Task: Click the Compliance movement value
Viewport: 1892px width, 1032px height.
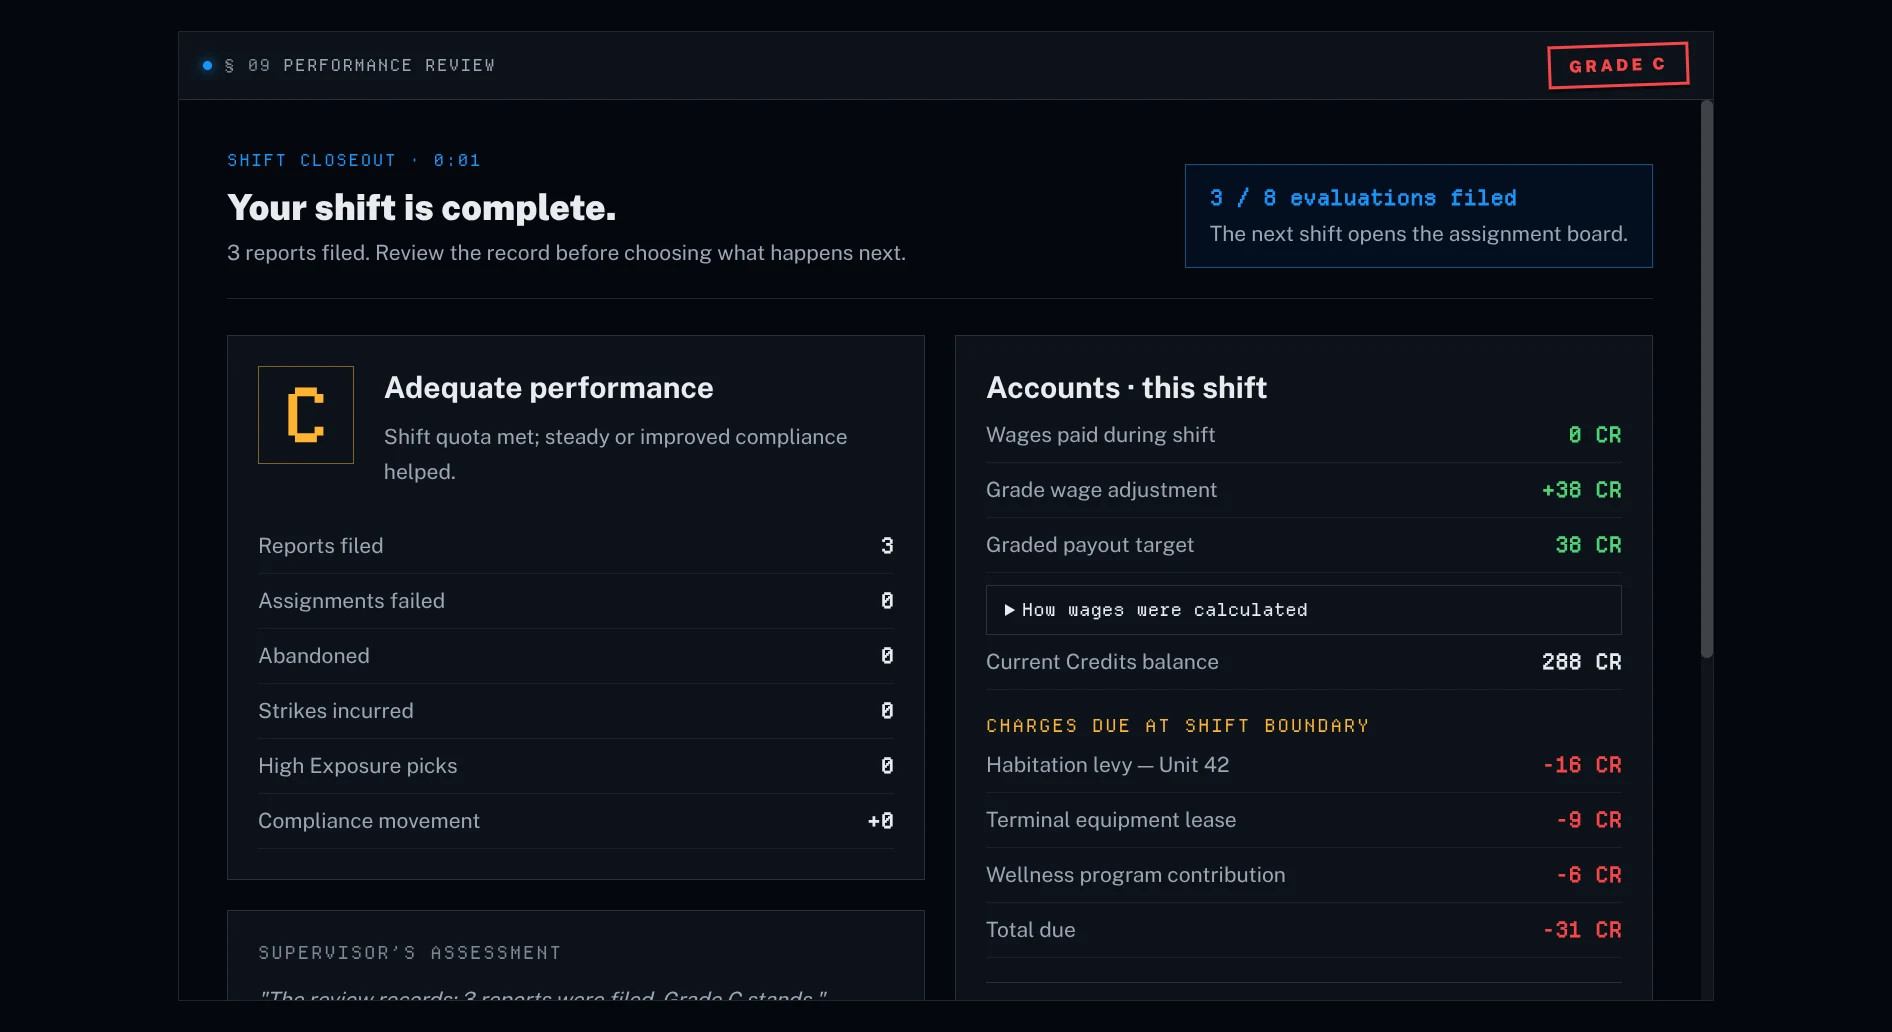Action: pyautogui.click(x=881, y=821)
